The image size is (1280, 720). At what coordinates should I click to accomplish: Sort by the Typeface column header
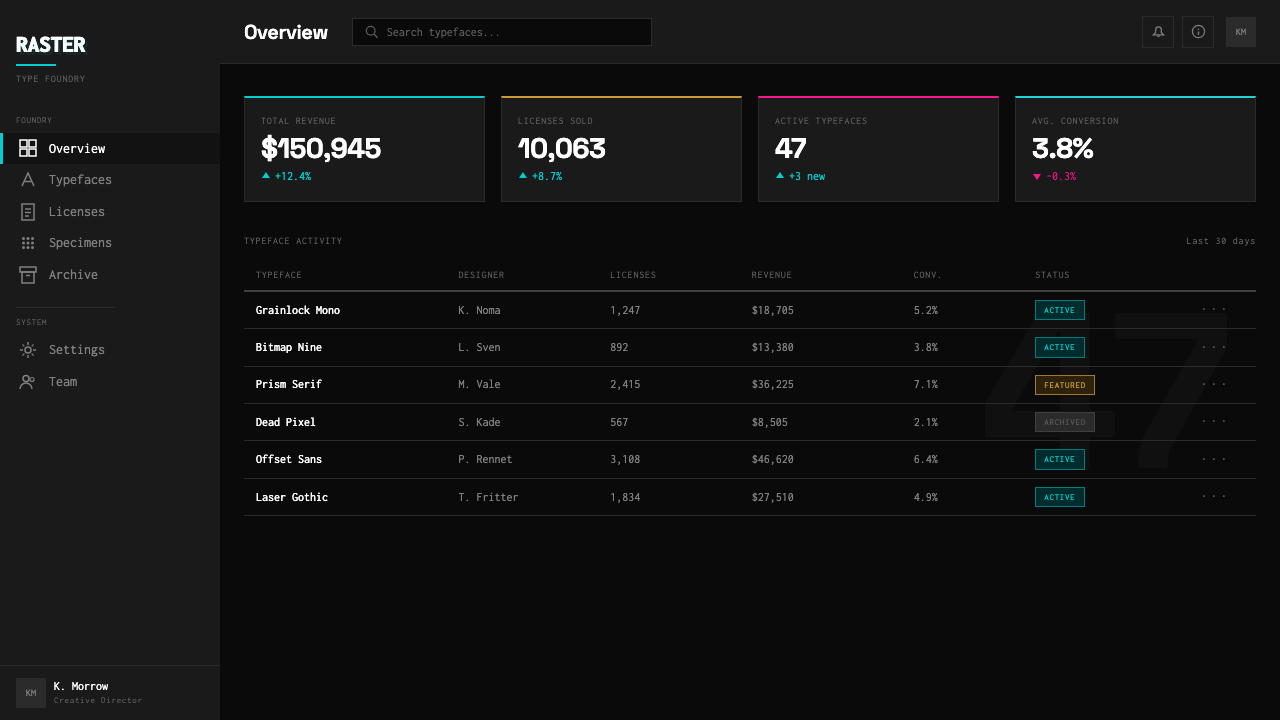coord(279,275)
